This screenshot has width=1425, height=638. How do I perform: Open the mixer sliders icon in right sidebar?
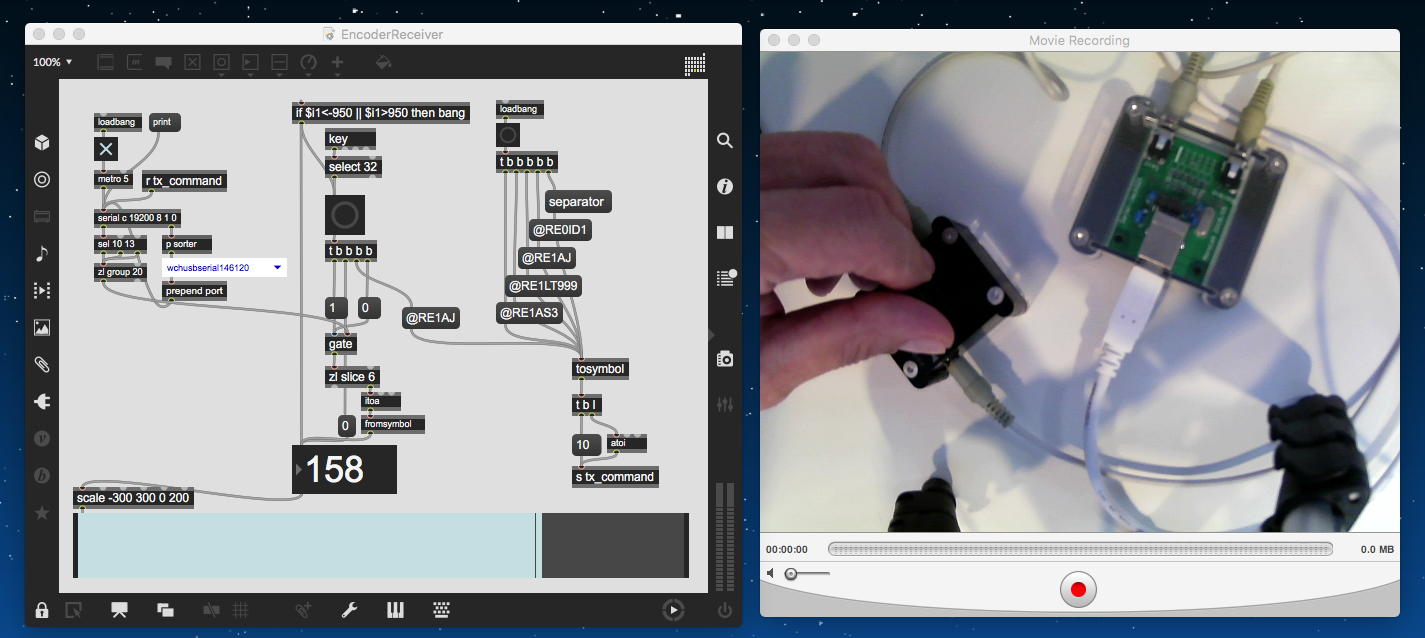[x=726, y=405]
